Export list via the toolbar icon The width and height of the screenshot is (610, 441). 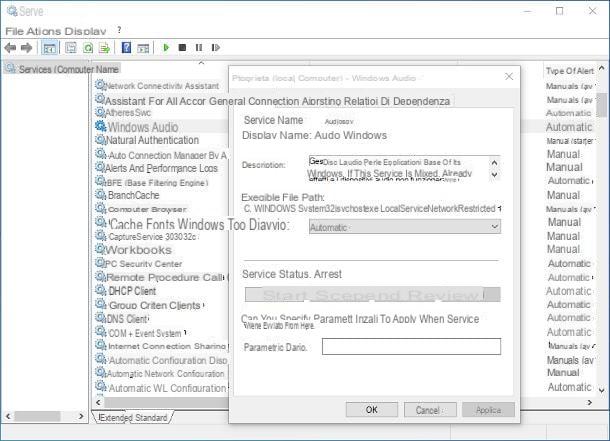(x=104, y=48)
